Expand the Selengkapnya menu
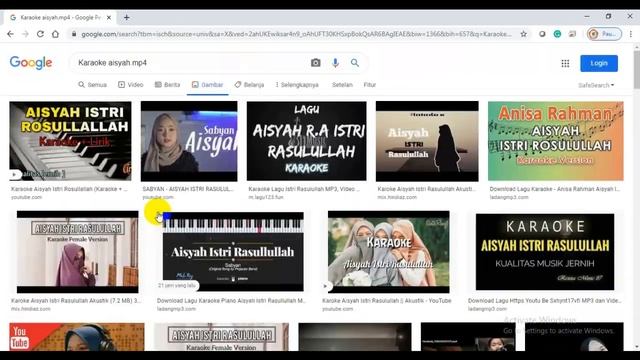 pyautogui.click(x=297, y=85)
